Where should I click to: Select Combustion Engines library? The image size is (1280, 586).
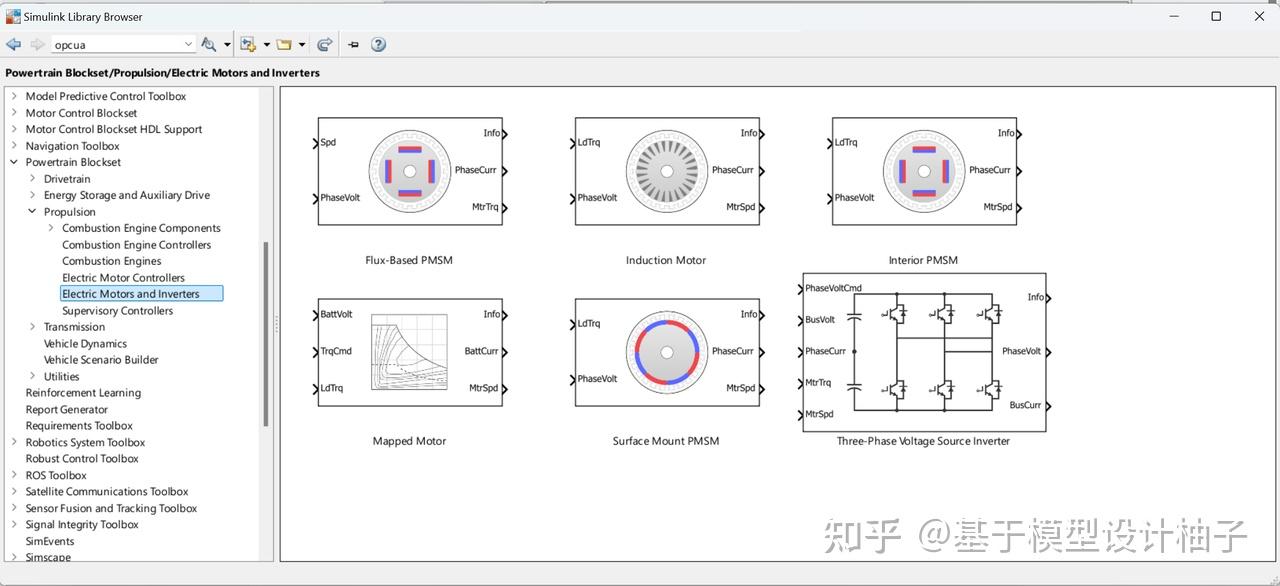click(x=112, y=261)
